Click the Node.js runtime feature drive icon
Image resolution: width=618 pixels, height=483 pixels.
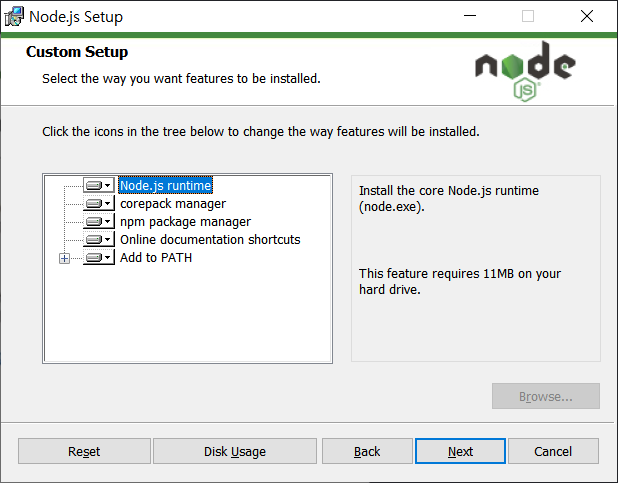(94, 185)
